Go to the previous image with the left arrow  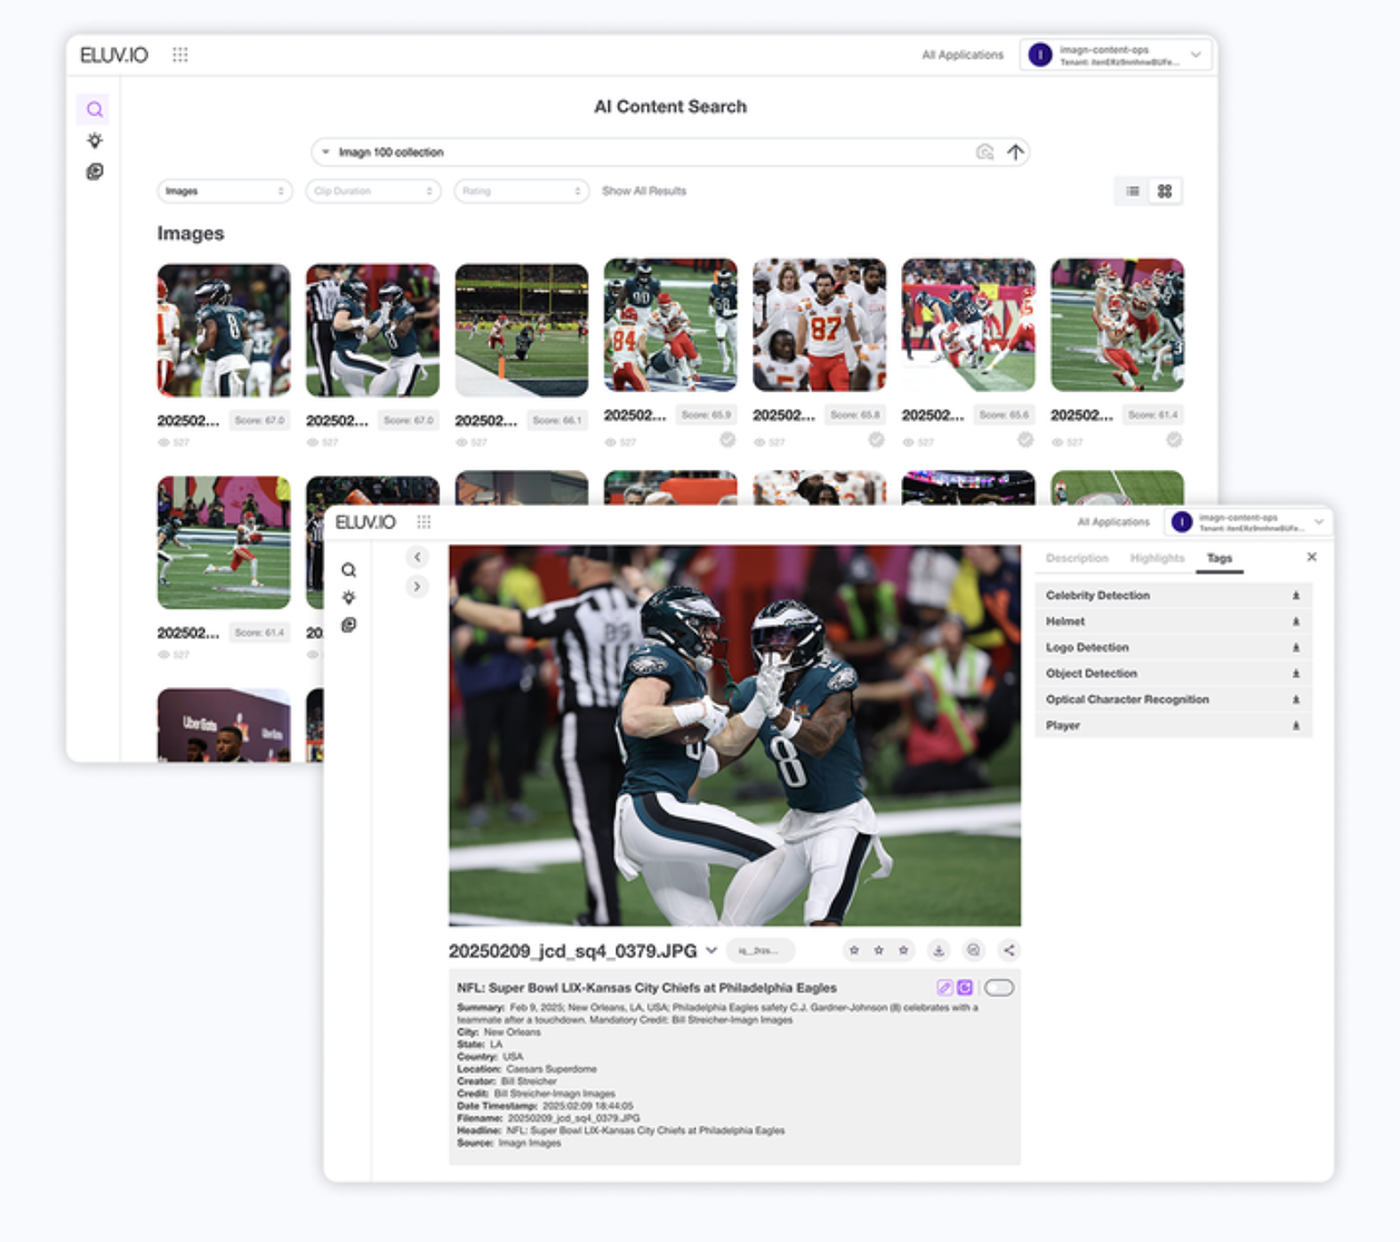(x=417, y=557)
